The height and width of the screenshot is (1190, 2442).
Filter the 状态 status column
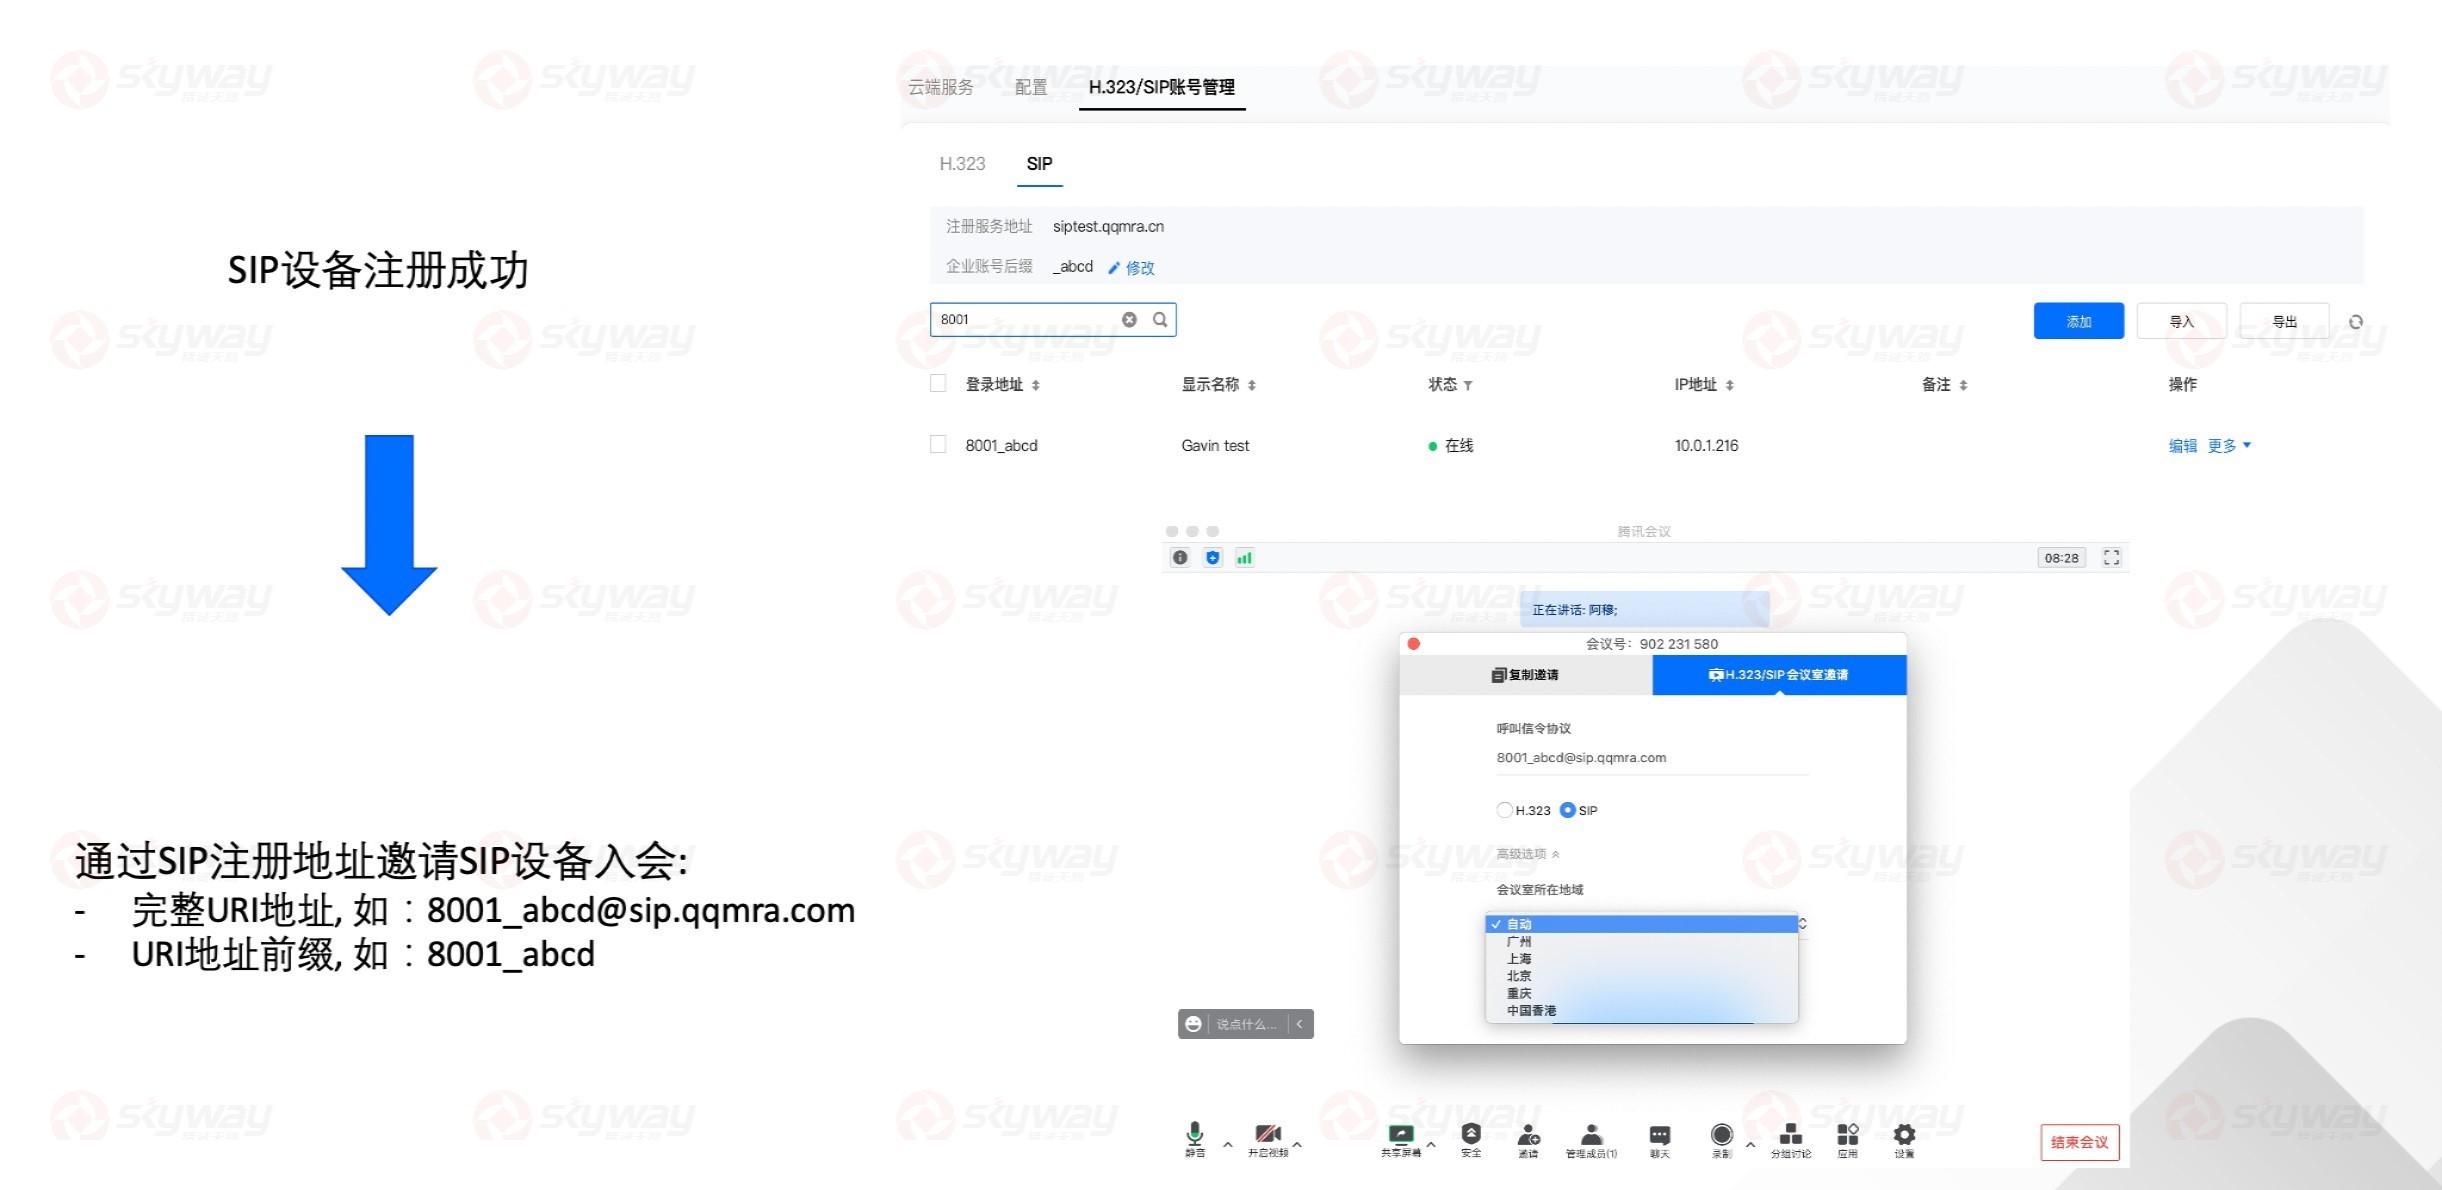pos(1467,385)
